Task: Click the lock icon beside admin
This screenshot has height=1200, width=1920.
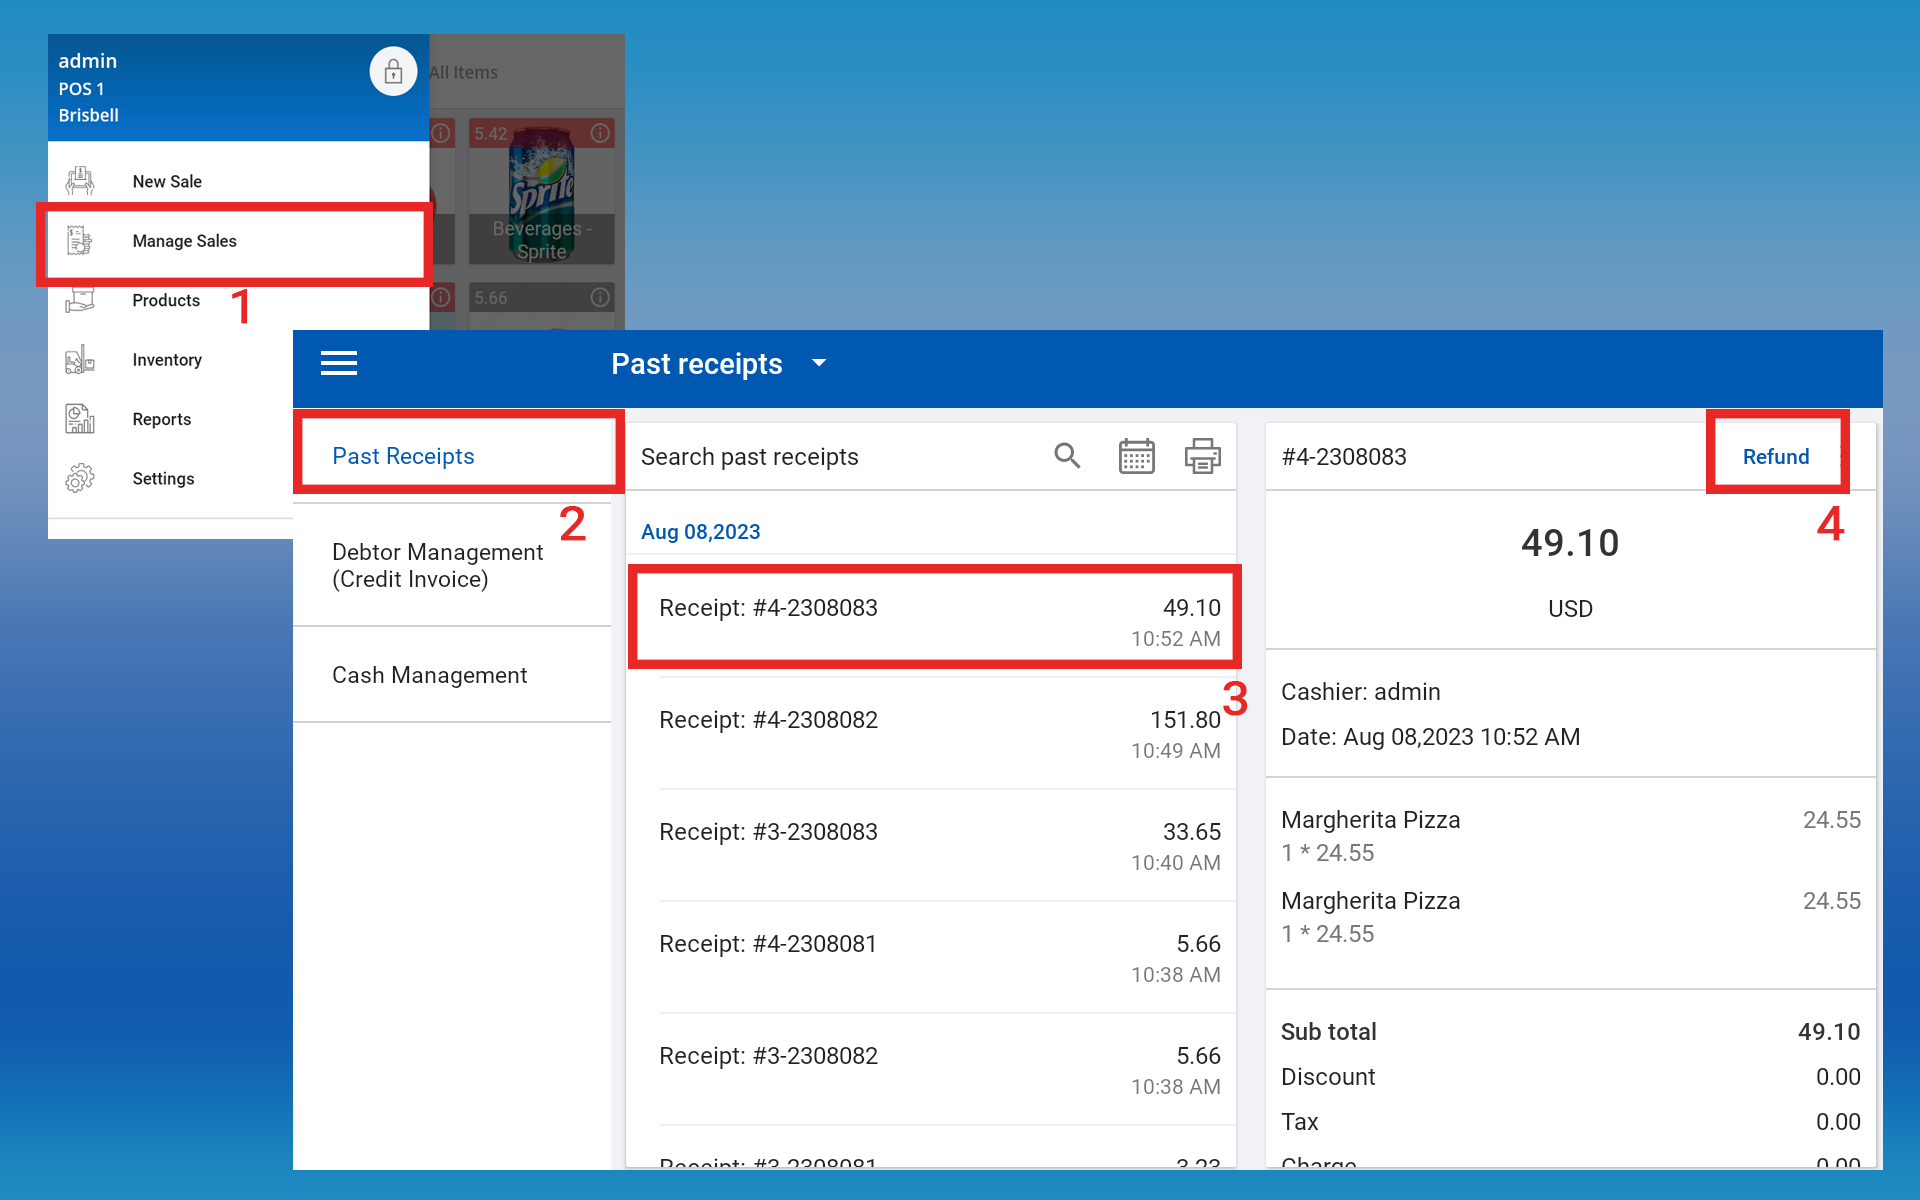Action: point(393,72)
